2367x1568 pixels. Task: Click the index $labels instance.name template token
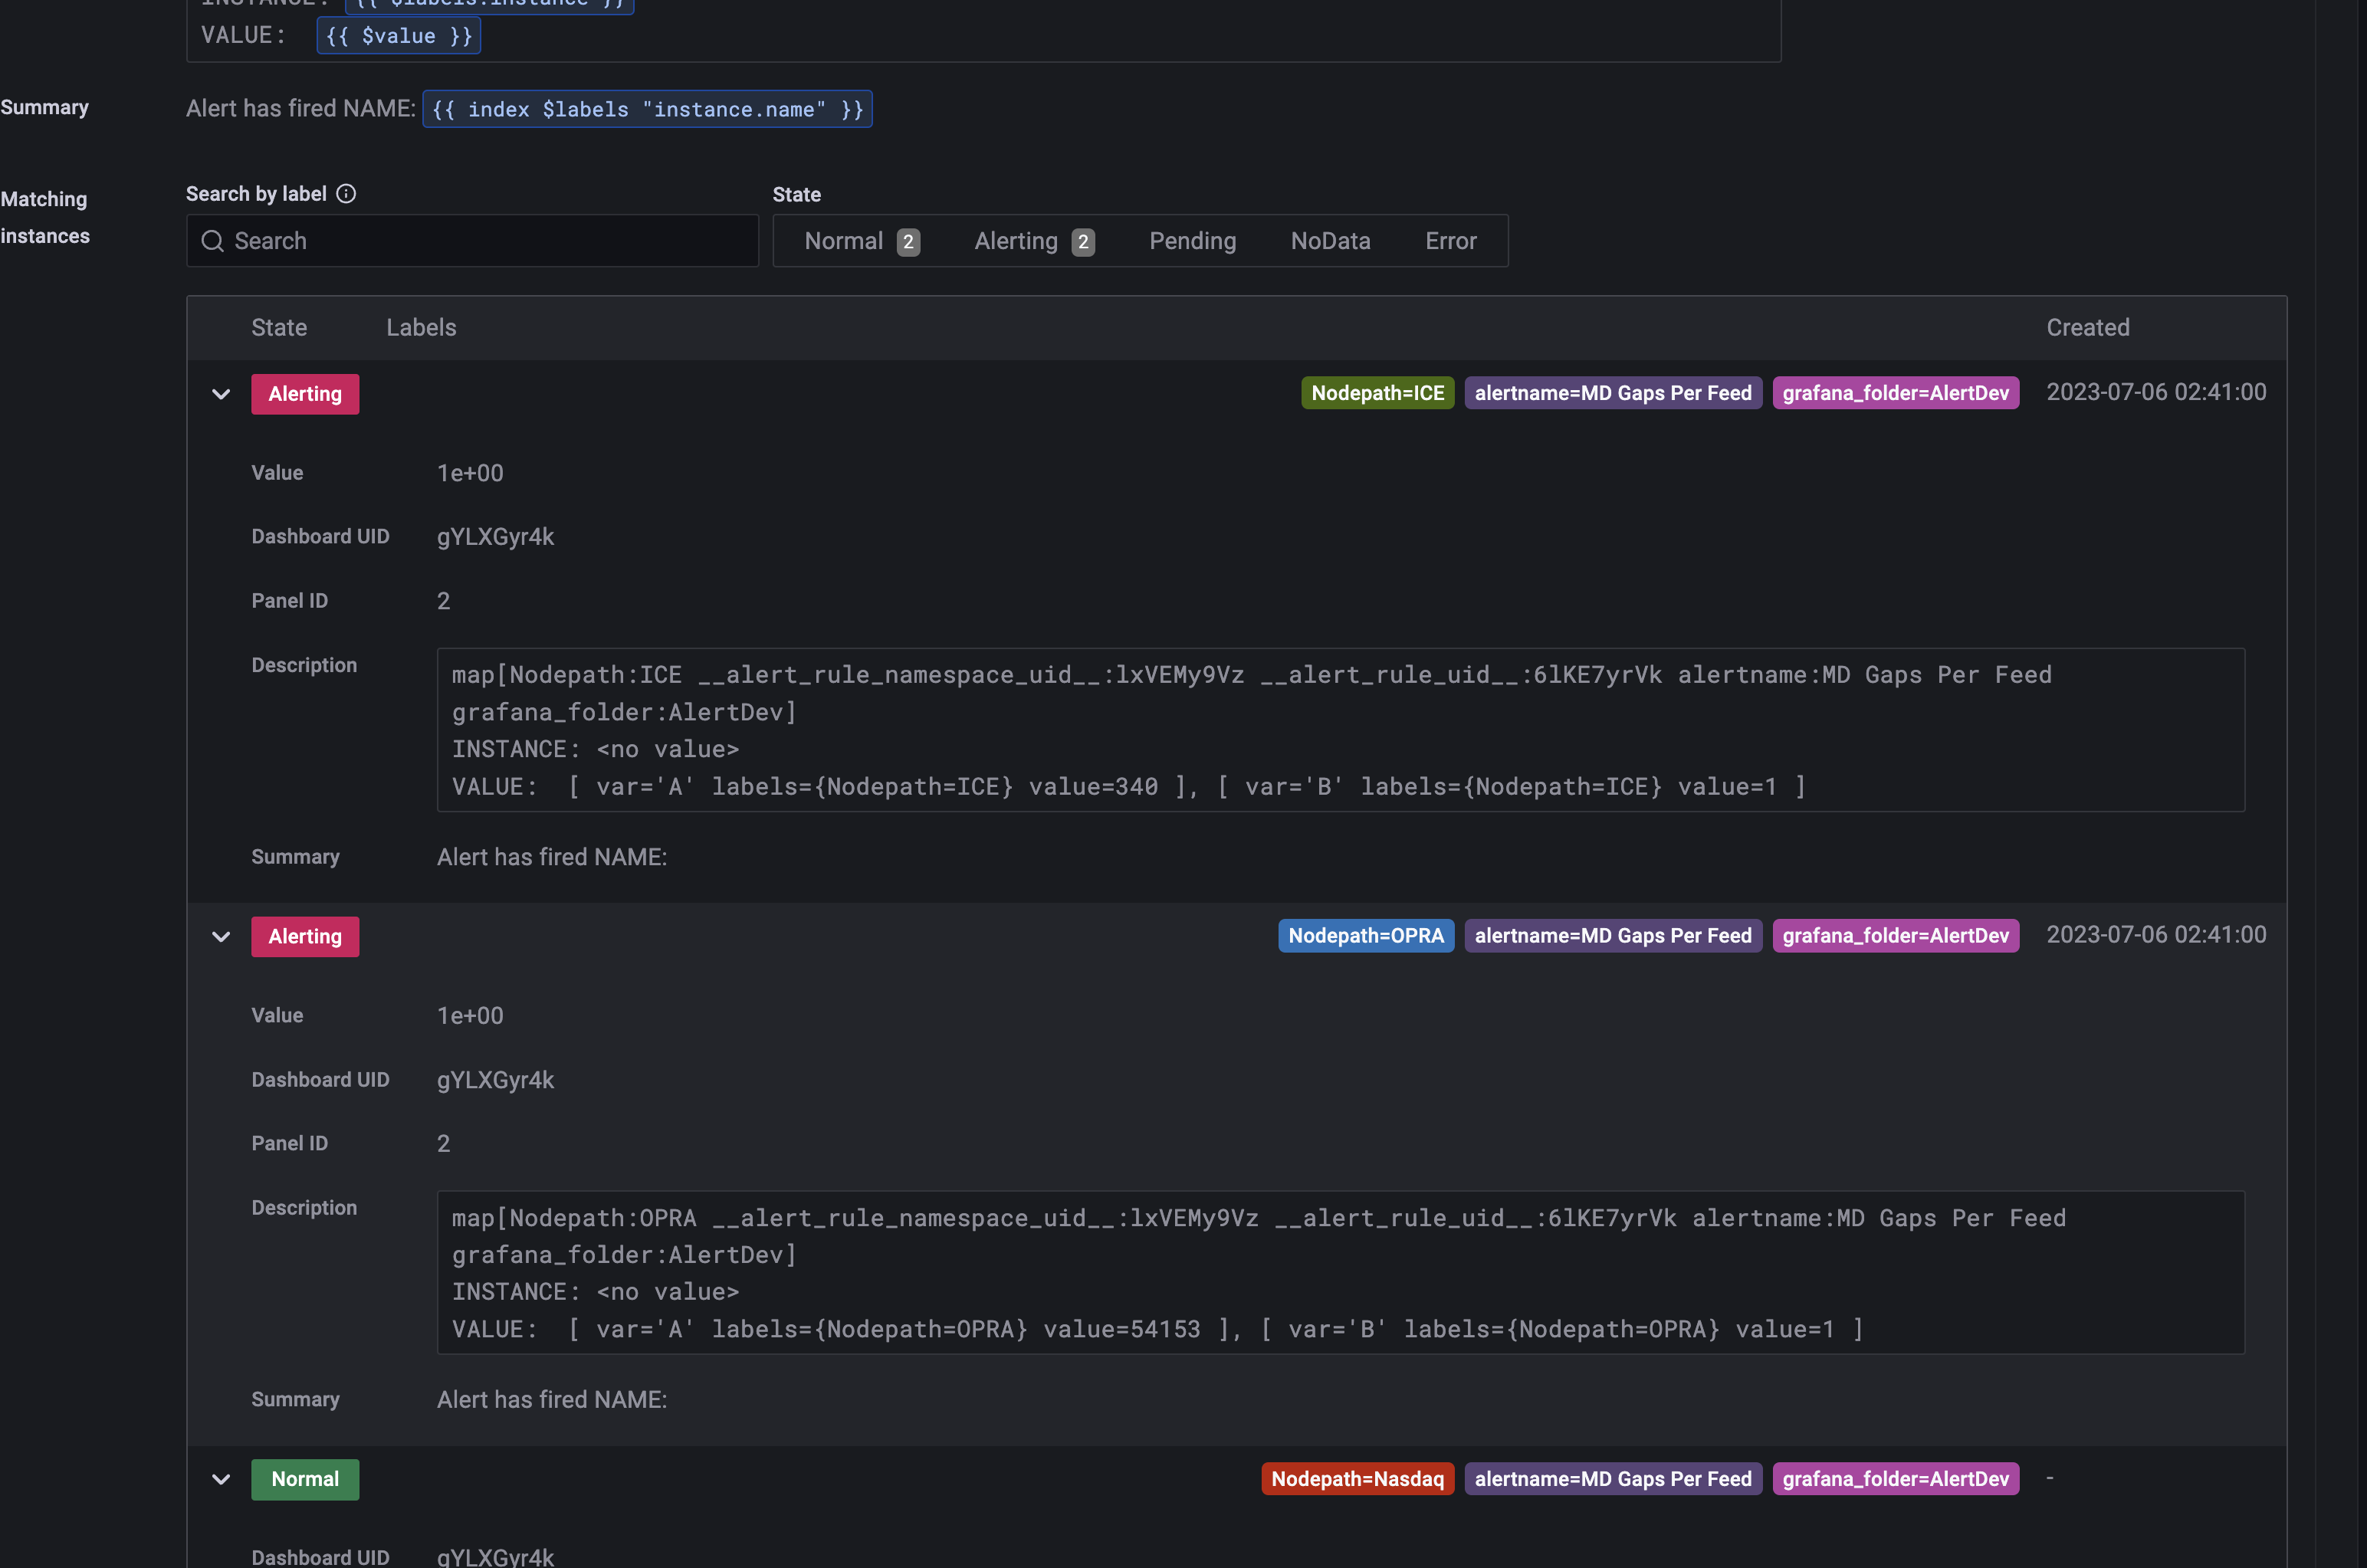[647, 109]
